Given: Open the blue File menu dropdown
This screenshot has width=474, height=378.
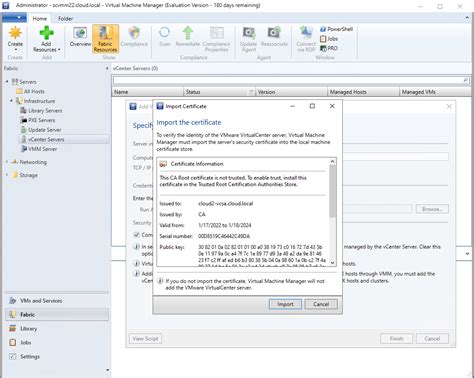Looking at the screenshot, I should (x=14, y=17).
